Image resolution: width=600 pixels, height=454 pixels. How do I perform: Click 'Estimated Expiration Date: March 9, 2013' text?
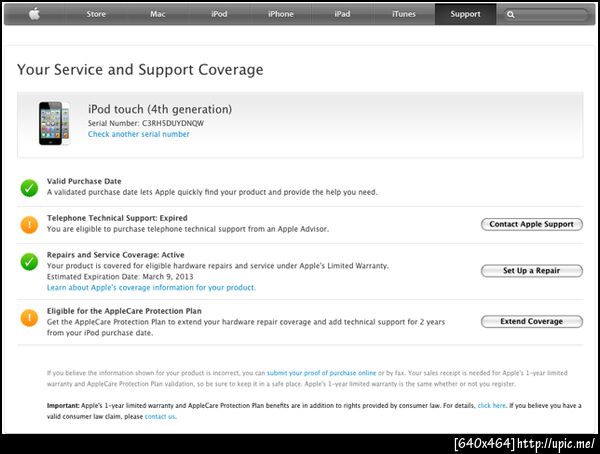click(x=120, y=277)
